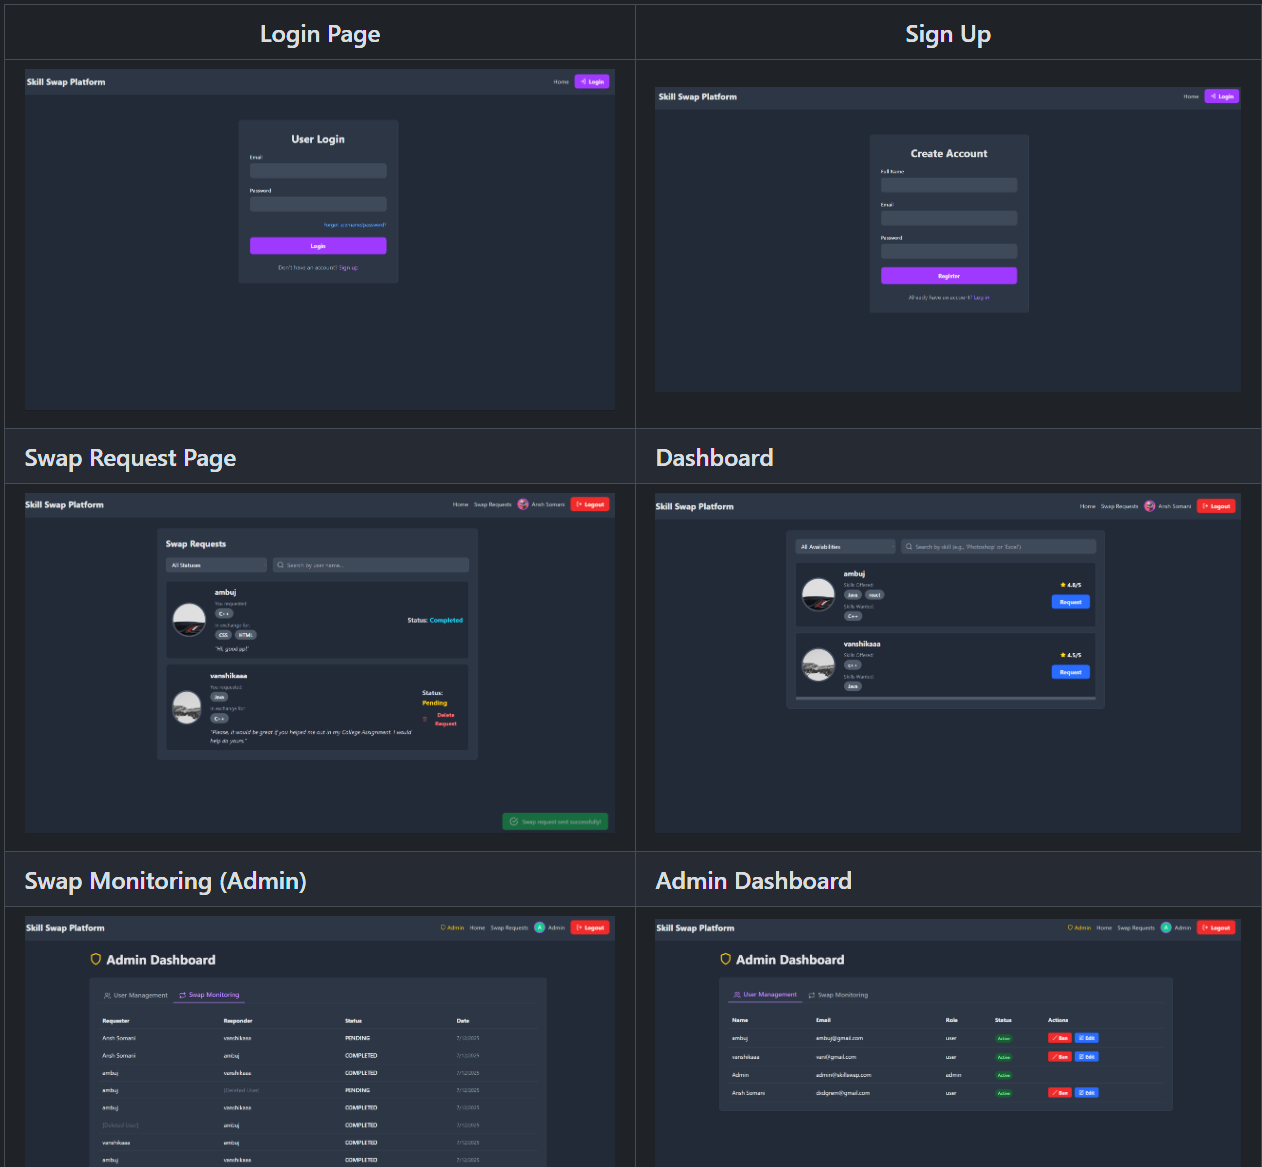Open the Forgot username/password link
This screenshot has height=1167, width=1262.
coord(355,225)
